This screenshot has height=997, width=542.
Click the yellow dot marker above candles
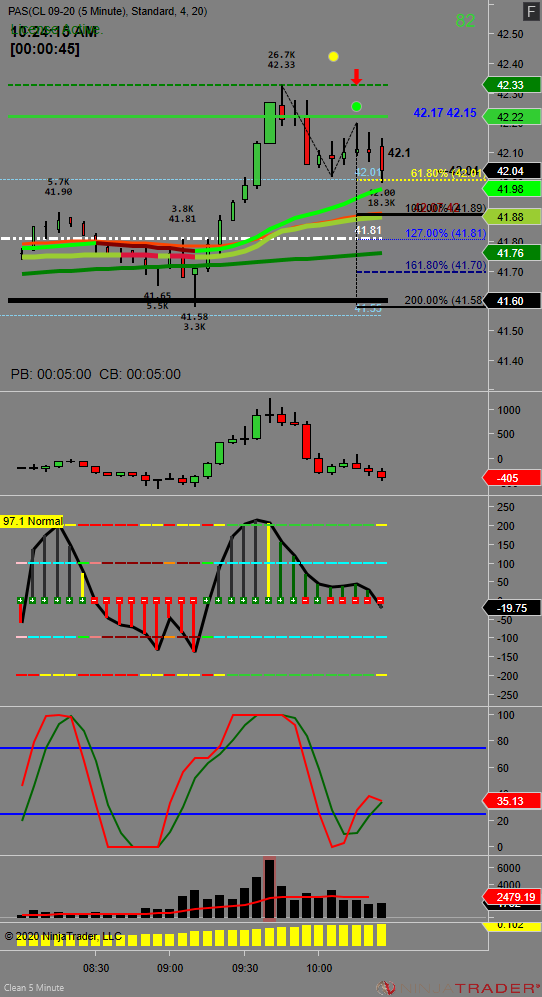(x=333, y=57)
